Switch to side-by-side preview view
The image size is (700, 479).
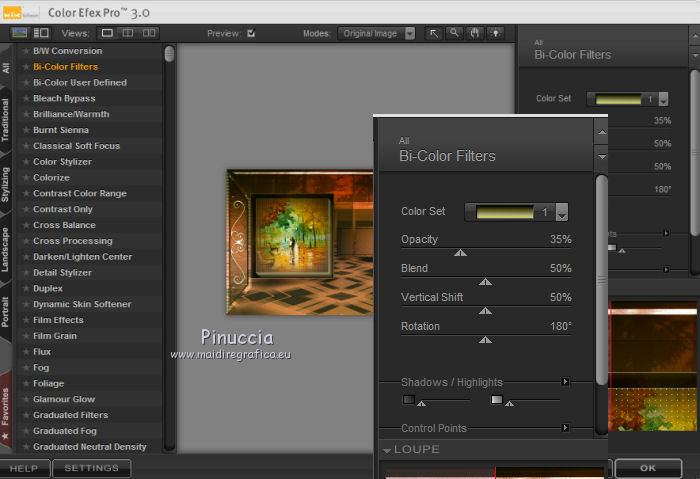tap(150, 33)
